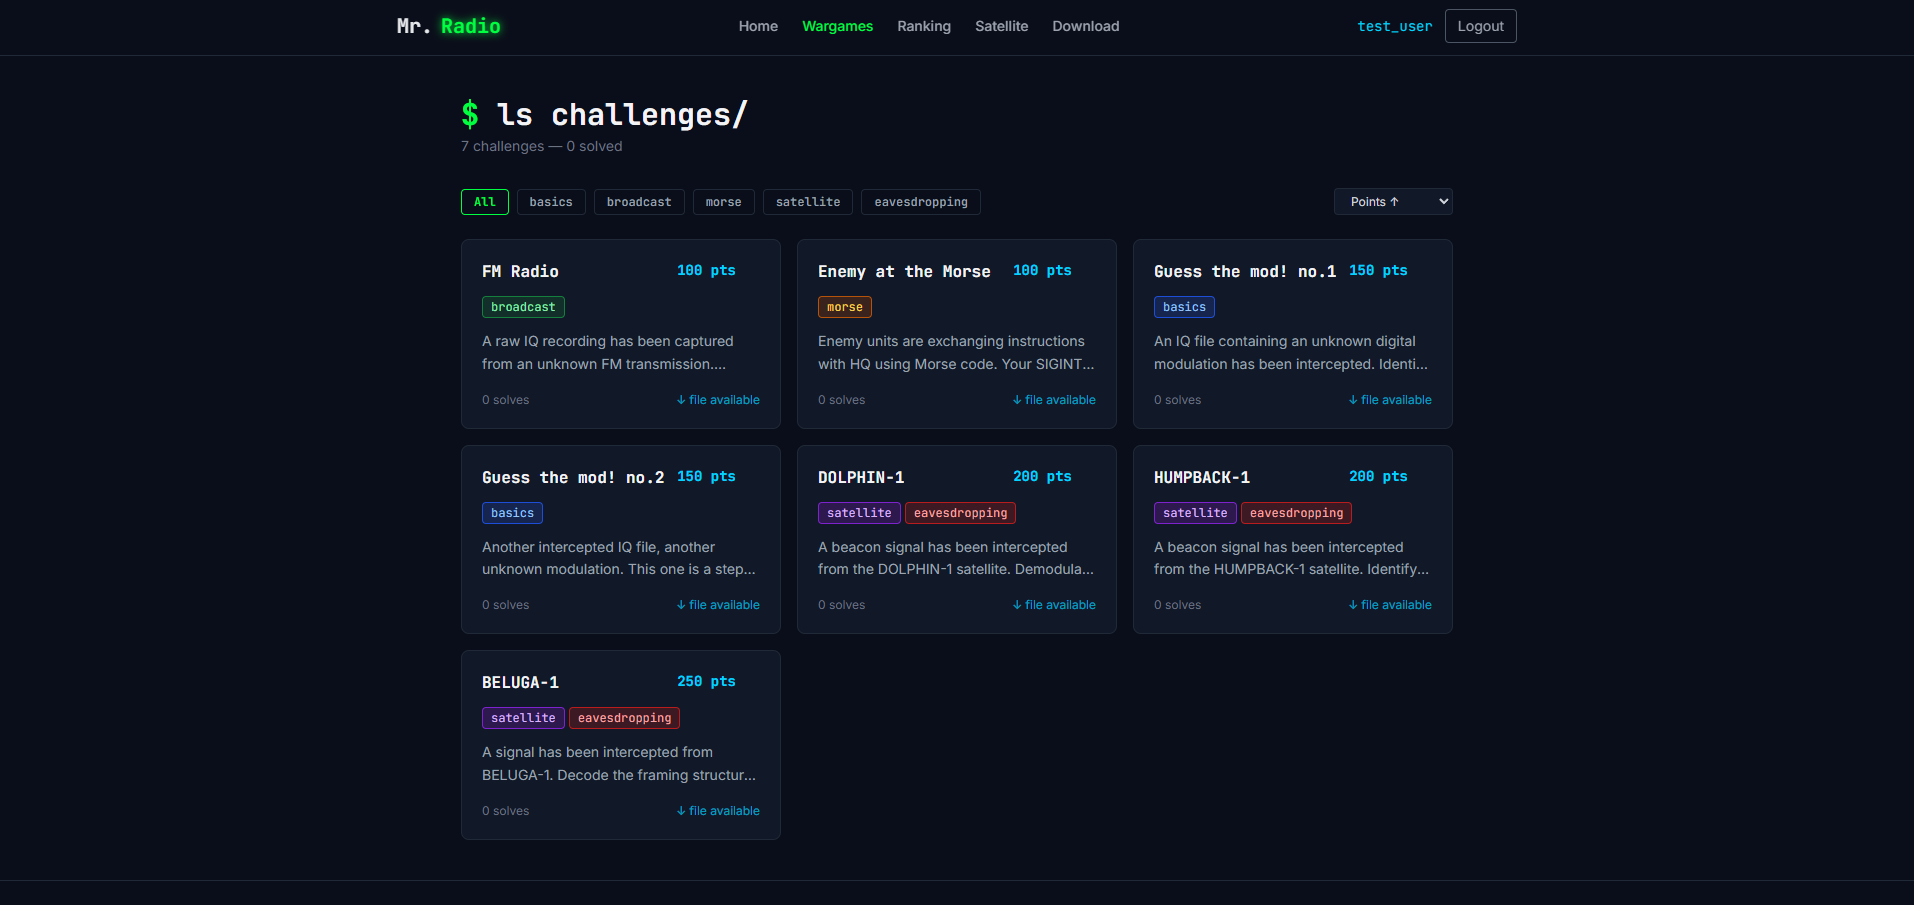This screenshot has width=1914, height=905.
Task: Filter challenges by basics tag
Action: coord(551,202)
